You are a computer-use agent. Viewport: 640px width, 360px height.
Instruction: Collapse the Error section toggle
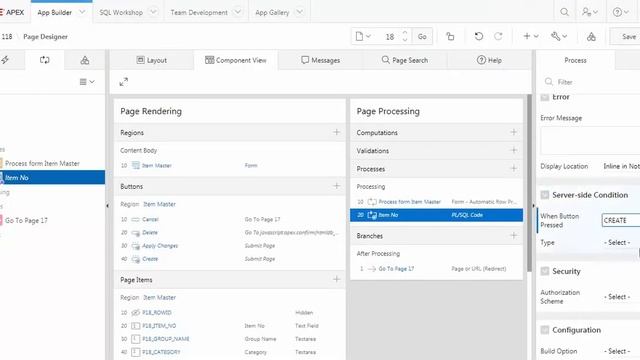(x=544, y=97)
